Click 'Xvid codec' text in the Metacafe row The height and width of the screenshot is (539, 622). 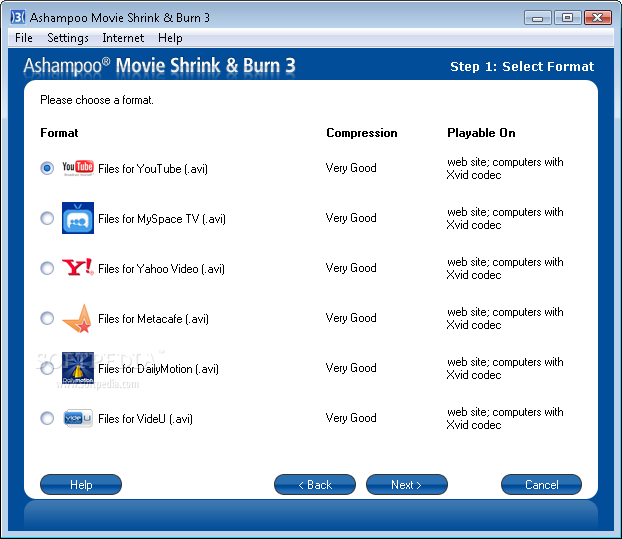[x=474, y=325]
